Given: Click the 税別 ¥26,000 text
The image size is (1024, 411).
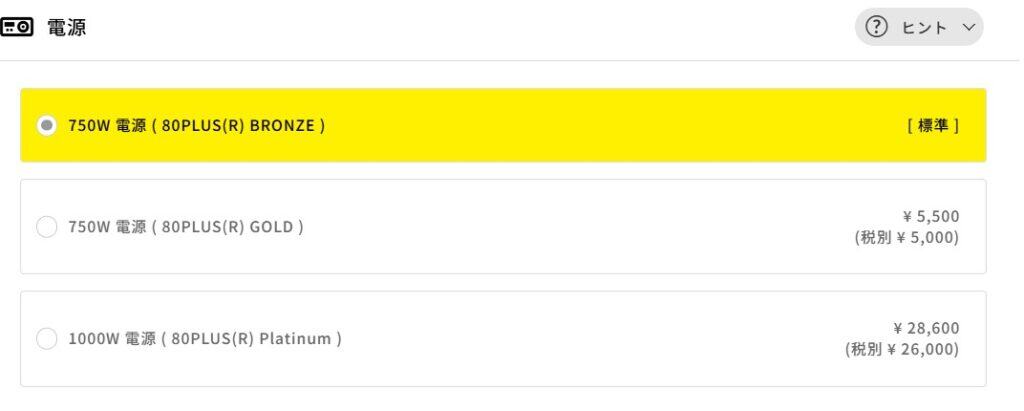Looking at the screenshot, I should pyautogui.click(x=902, y=350).
